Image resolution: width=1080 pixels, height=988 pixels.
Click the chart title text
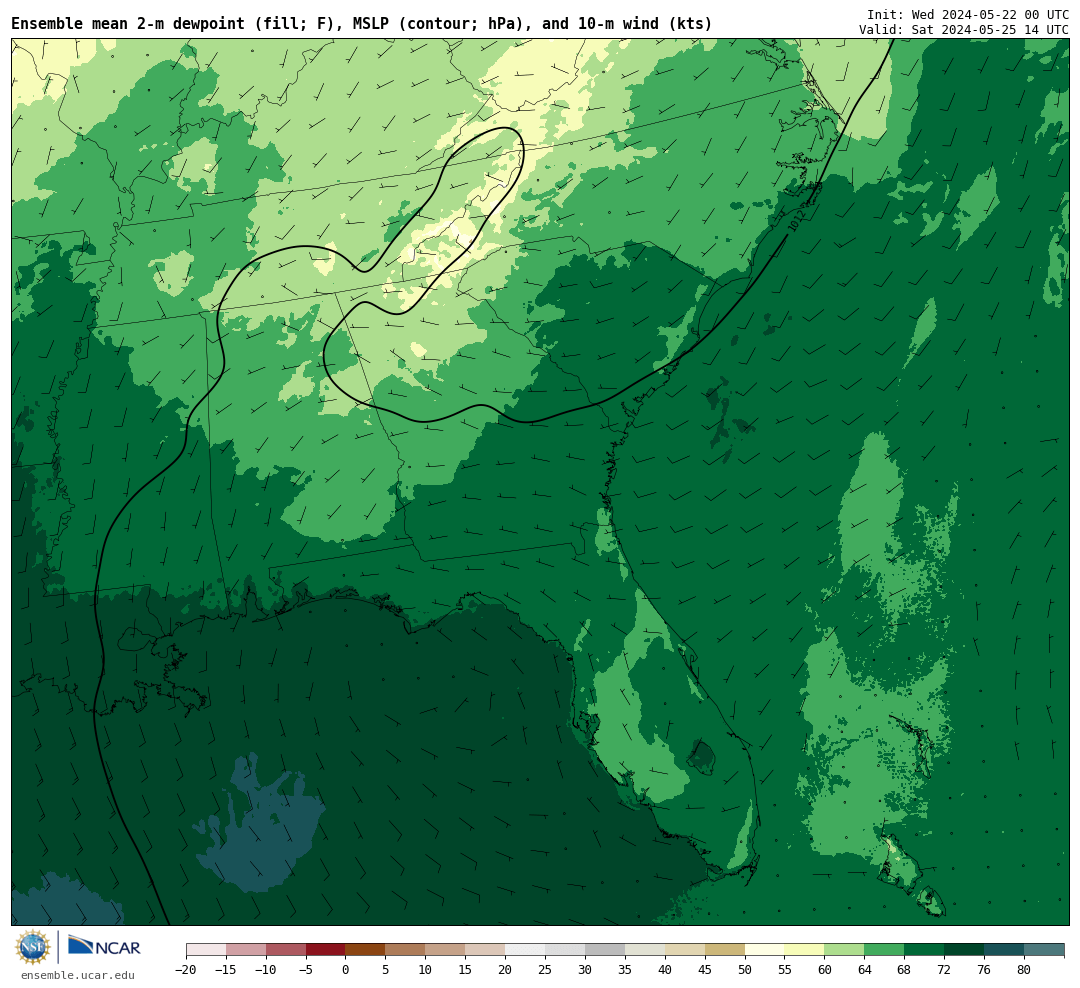(x=362, y=24)
